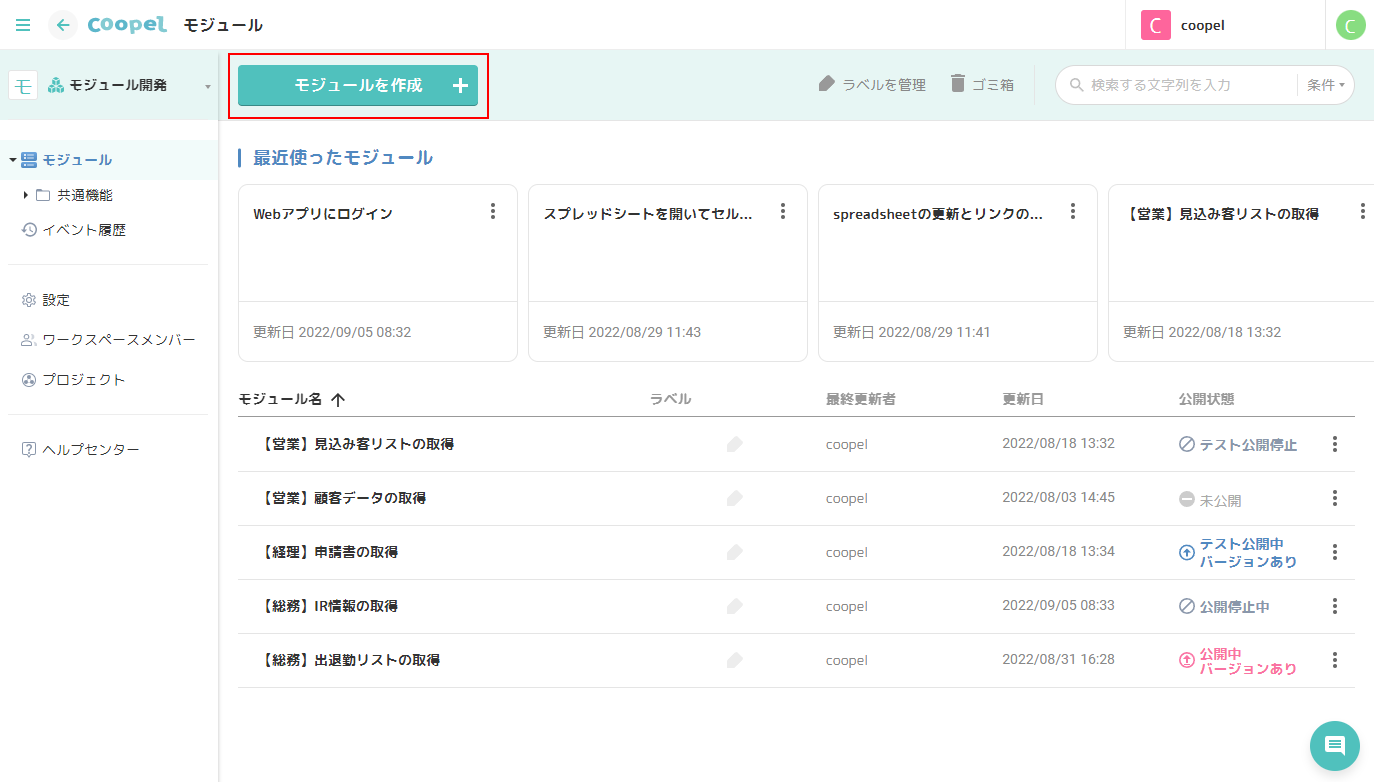Viewport: 1374px width, 782px height.
Task: Click 更新日 column header
Action: (1023, 399)
